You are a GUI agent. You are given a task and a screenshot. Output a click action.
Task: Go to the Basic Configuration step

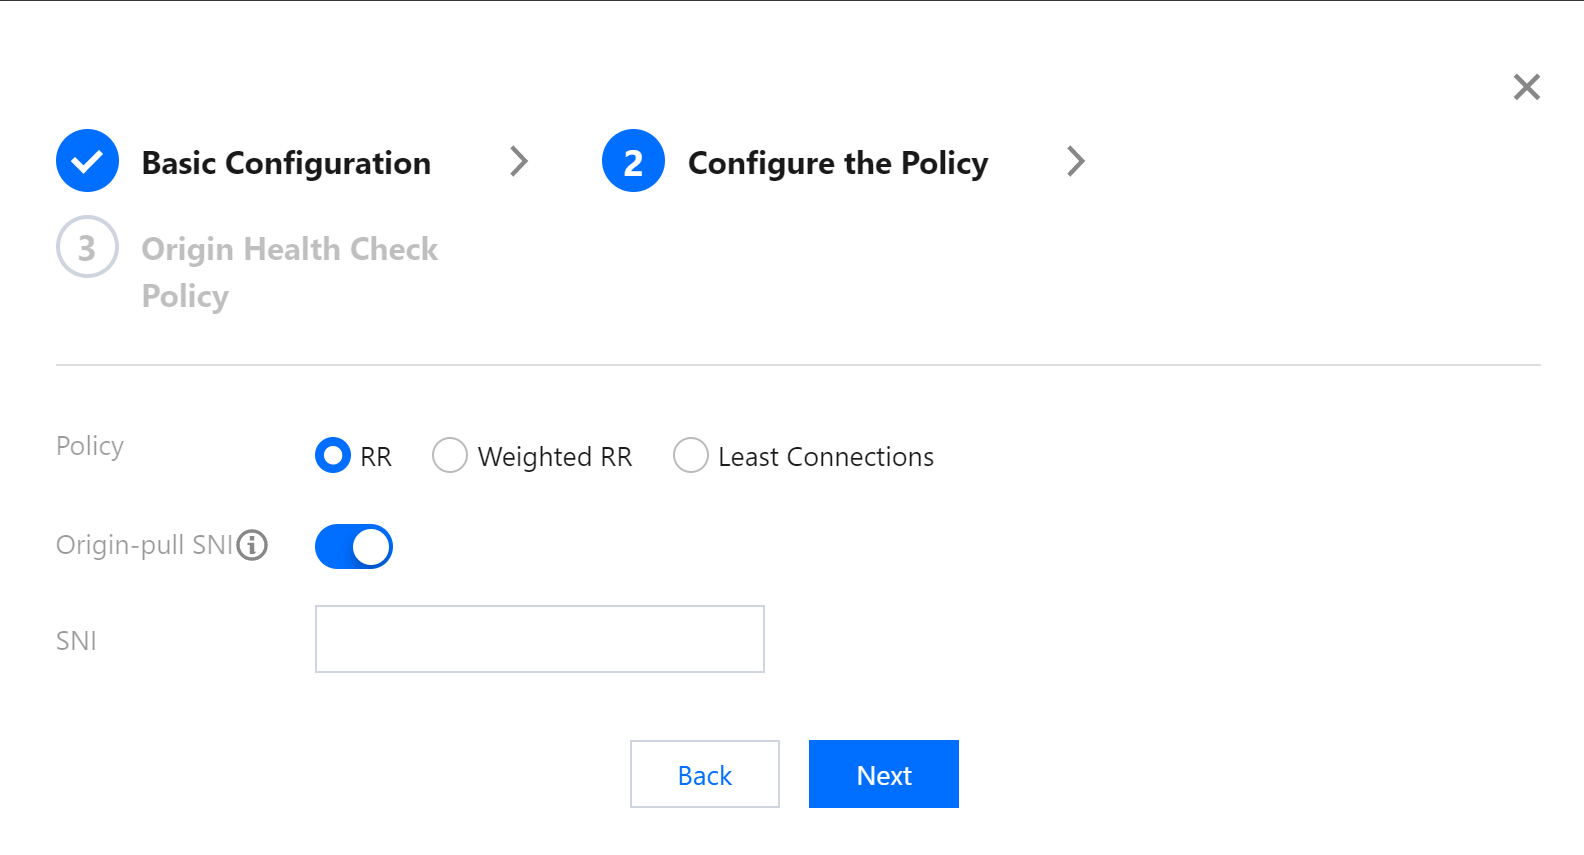coord(286,163)
